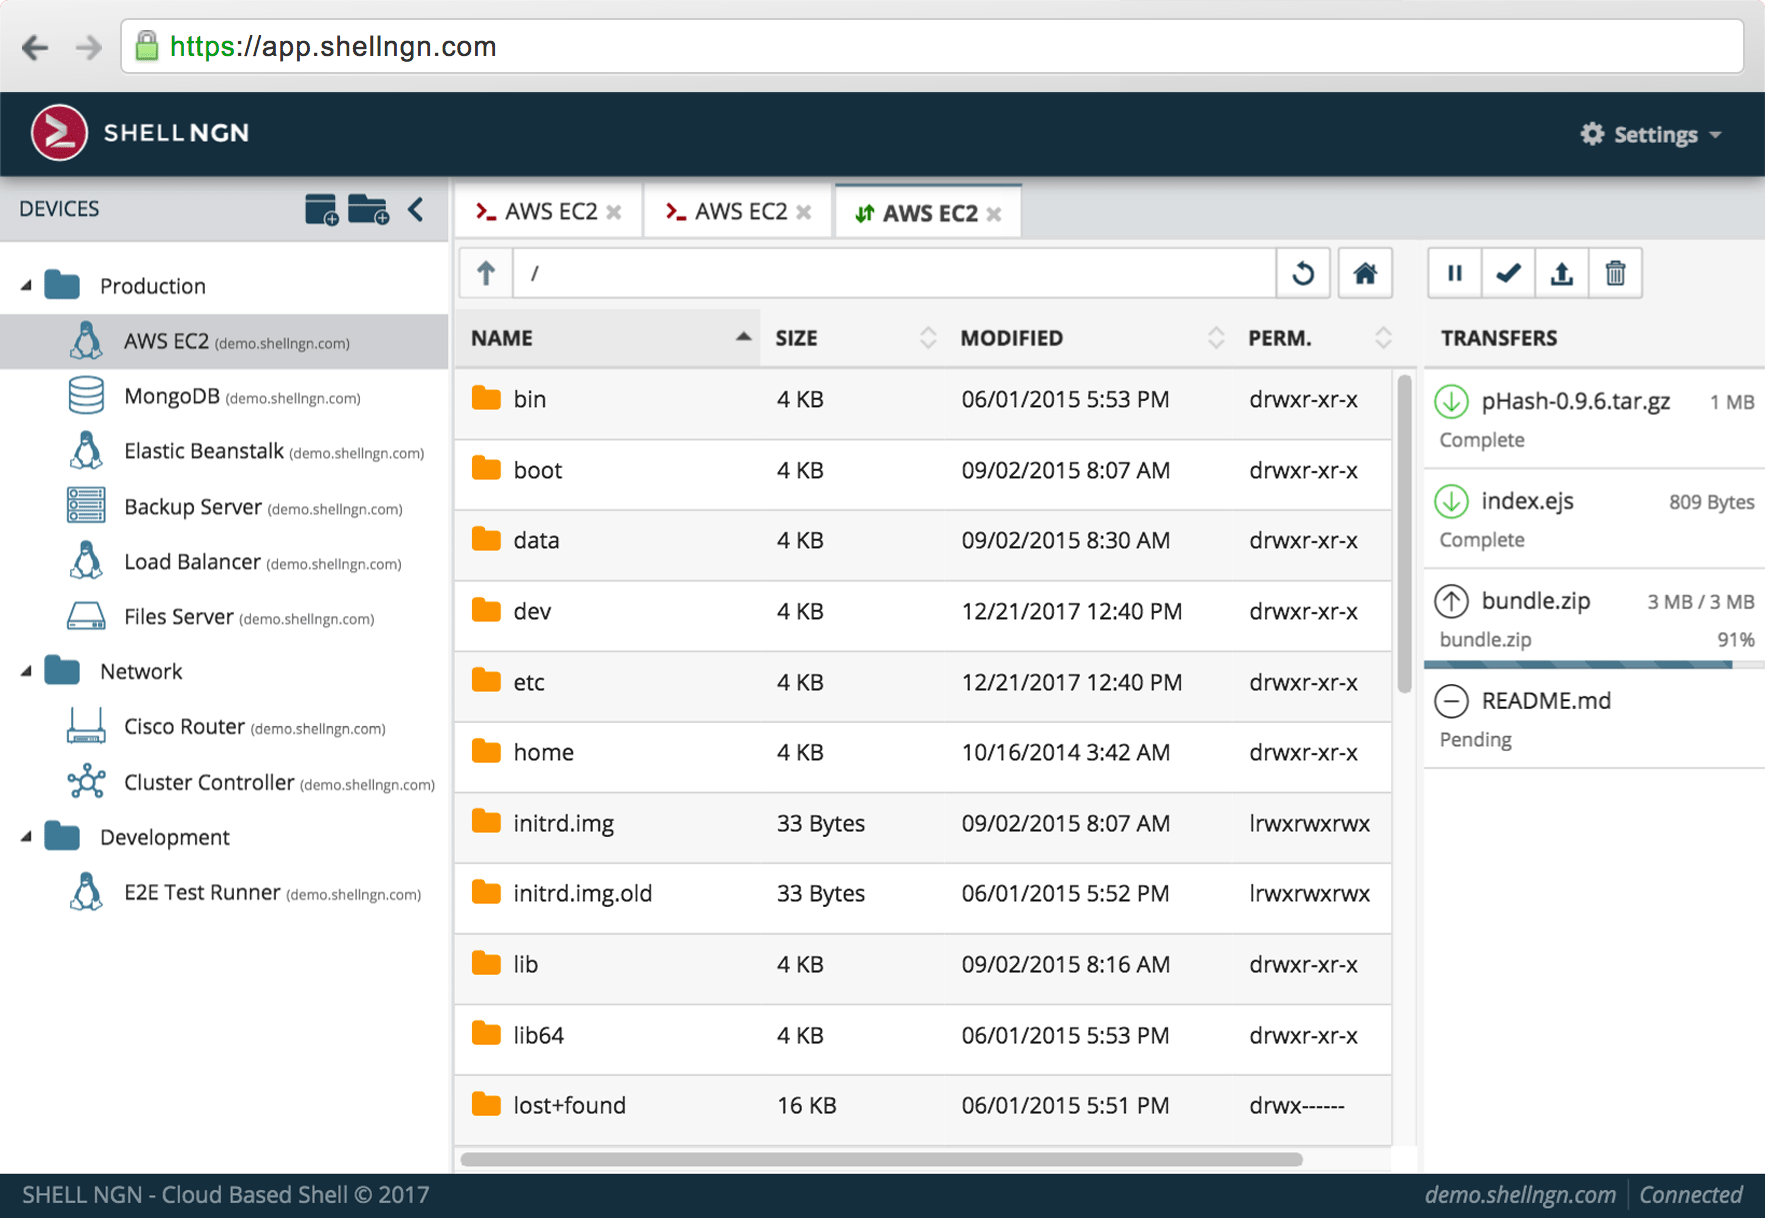Click the index.ejs download complete icon

[1451, 501]
